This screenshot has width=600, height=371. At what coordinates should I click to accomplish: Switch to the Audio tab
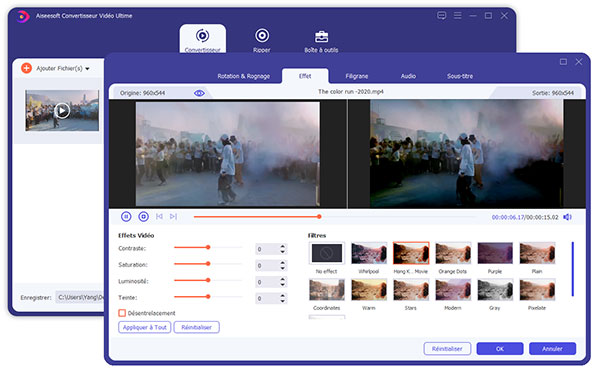click(x=408, y=76)
